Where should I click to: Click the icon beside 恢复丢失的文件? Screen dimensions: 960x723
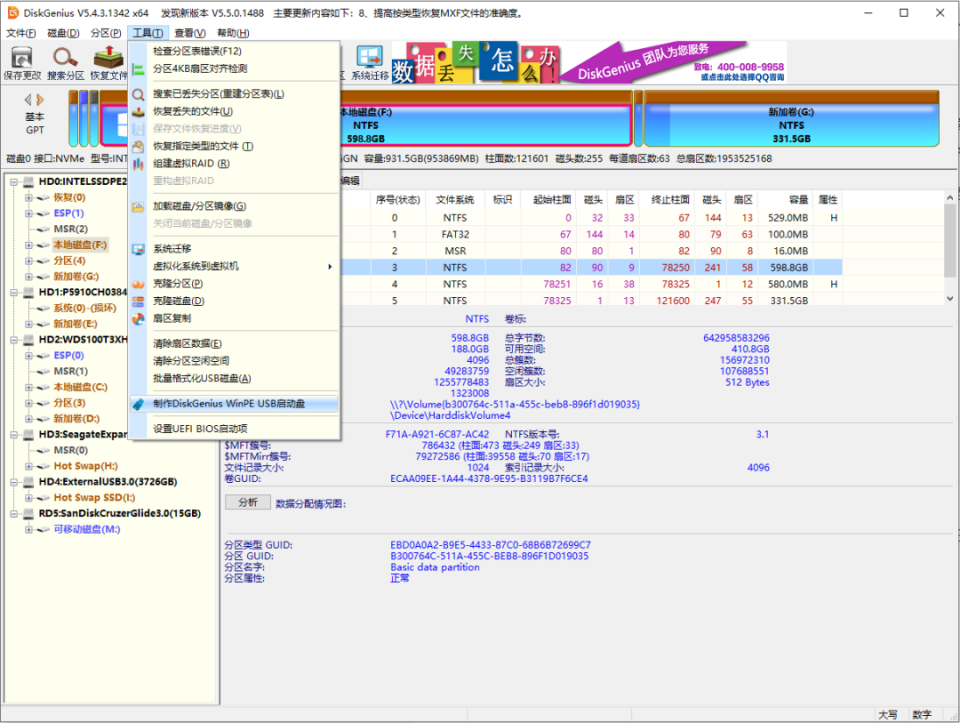click(139, 111)
